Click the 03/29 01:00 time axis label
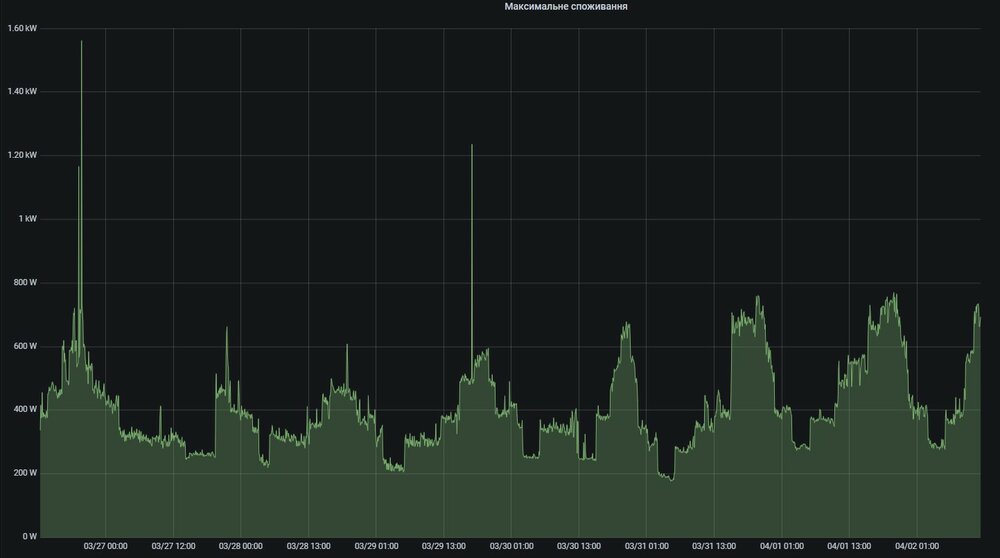 coord(376,546)
